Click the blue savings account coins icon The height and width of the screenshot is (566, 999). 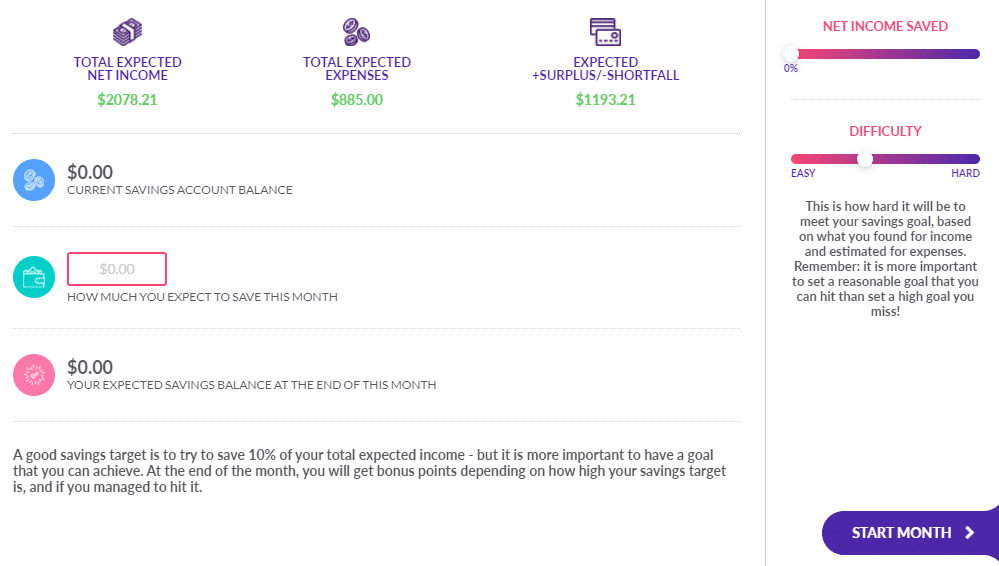point(34,180)
